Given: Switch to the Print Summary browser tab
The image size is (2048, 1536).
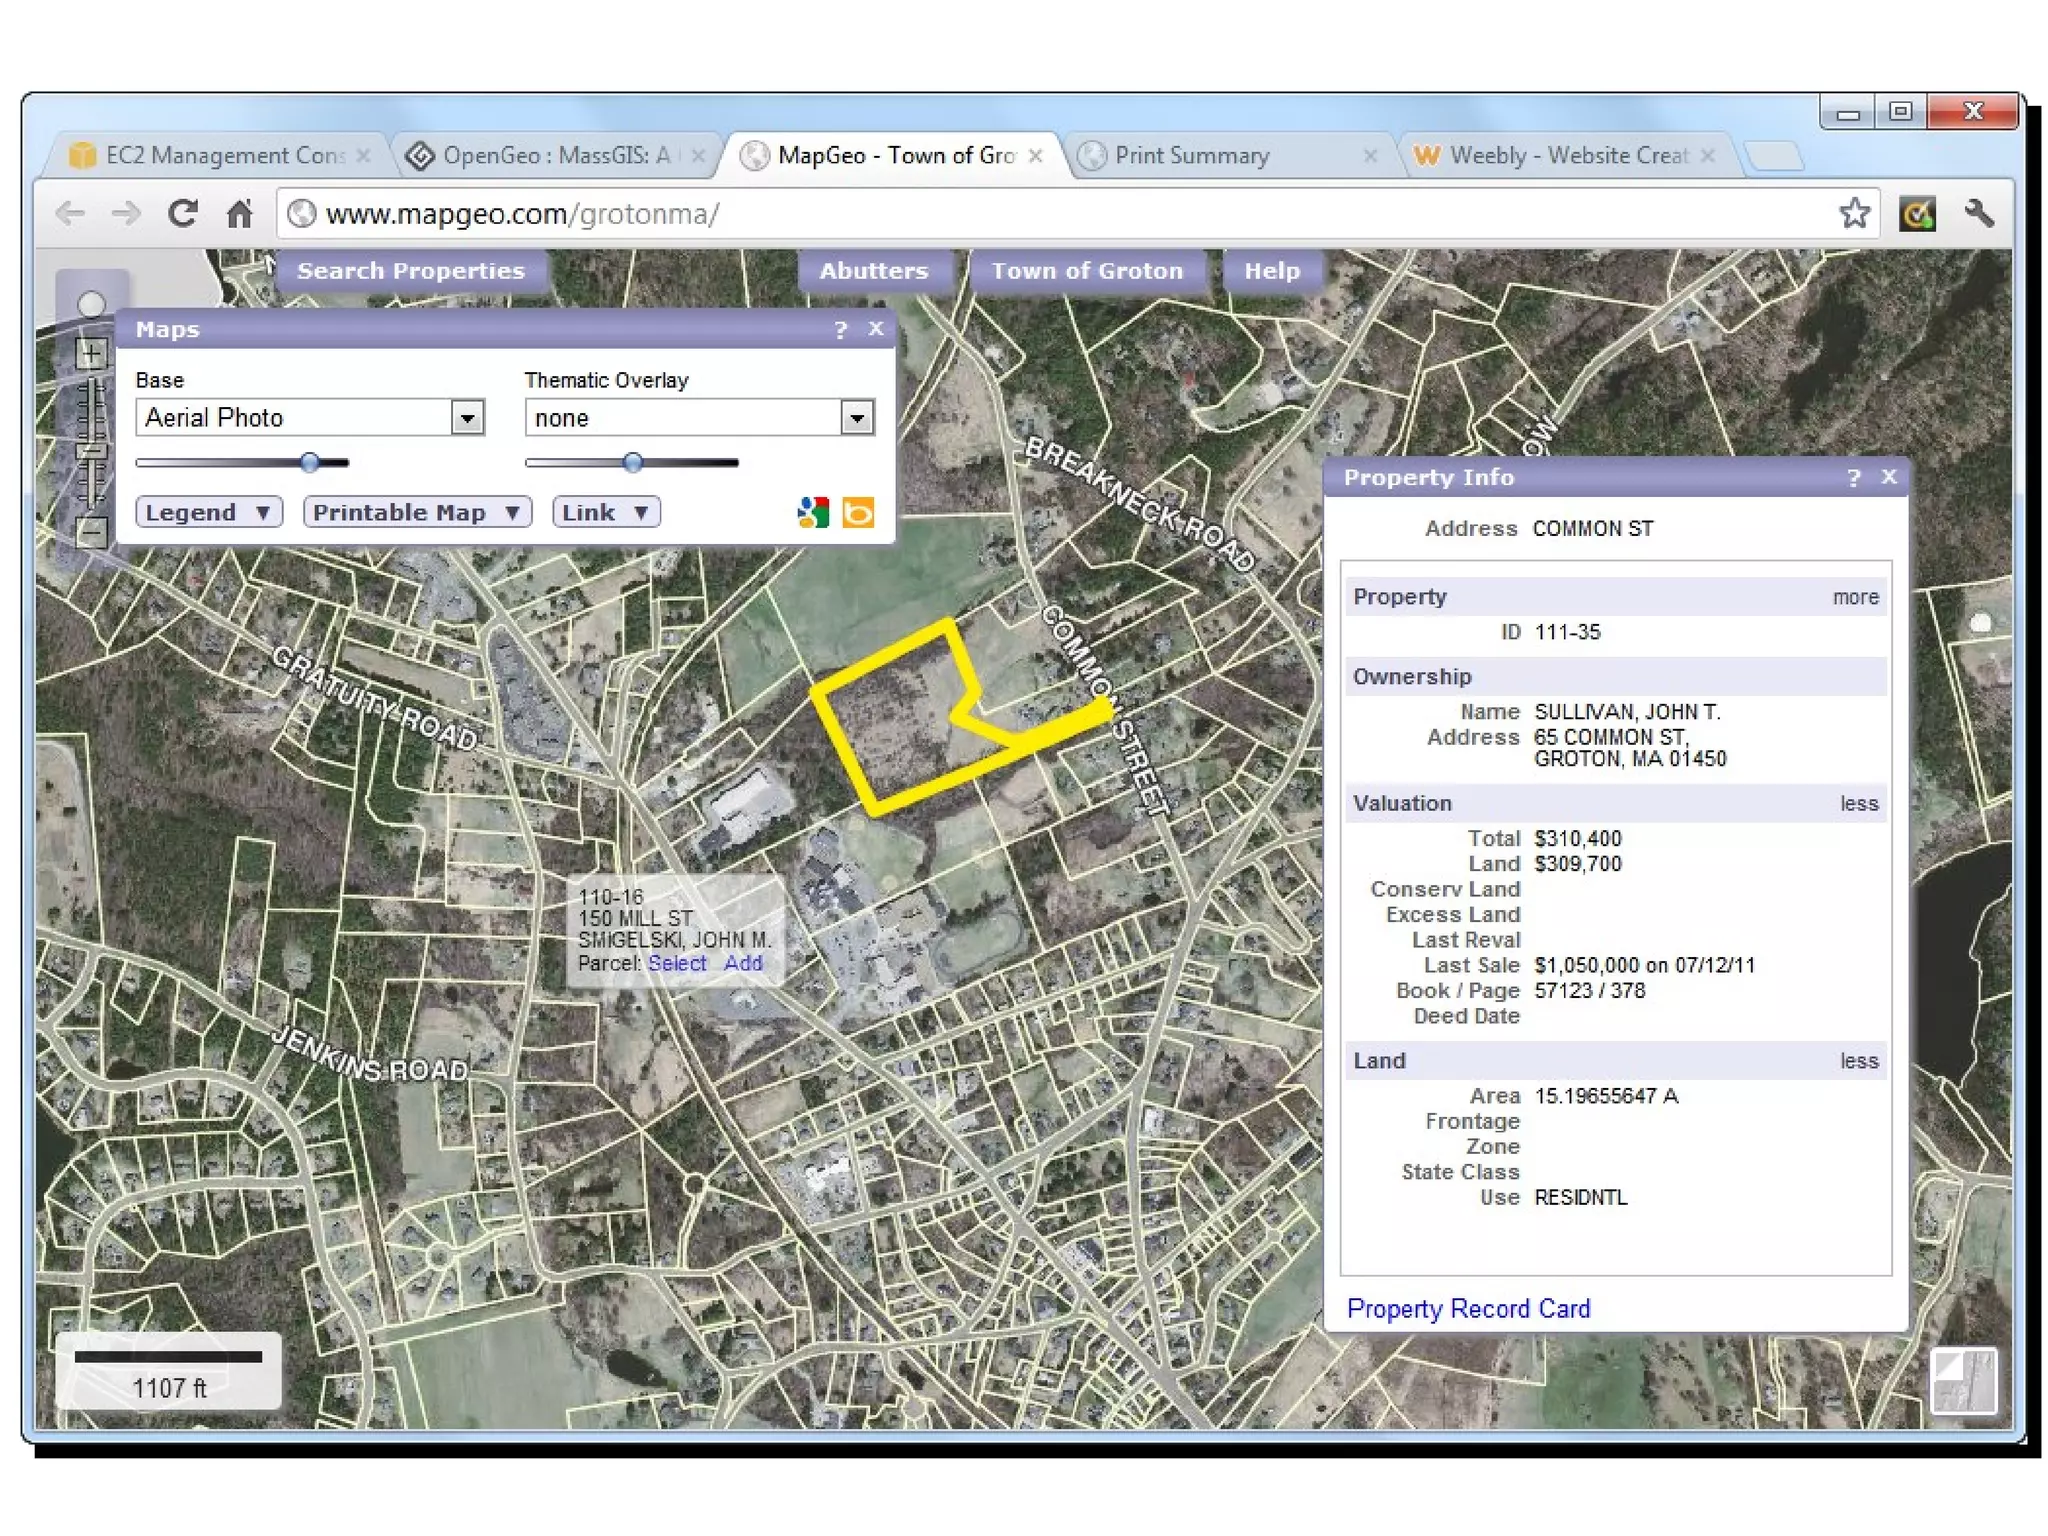Looking at the screenshot, I should (x=1192, y=156).
